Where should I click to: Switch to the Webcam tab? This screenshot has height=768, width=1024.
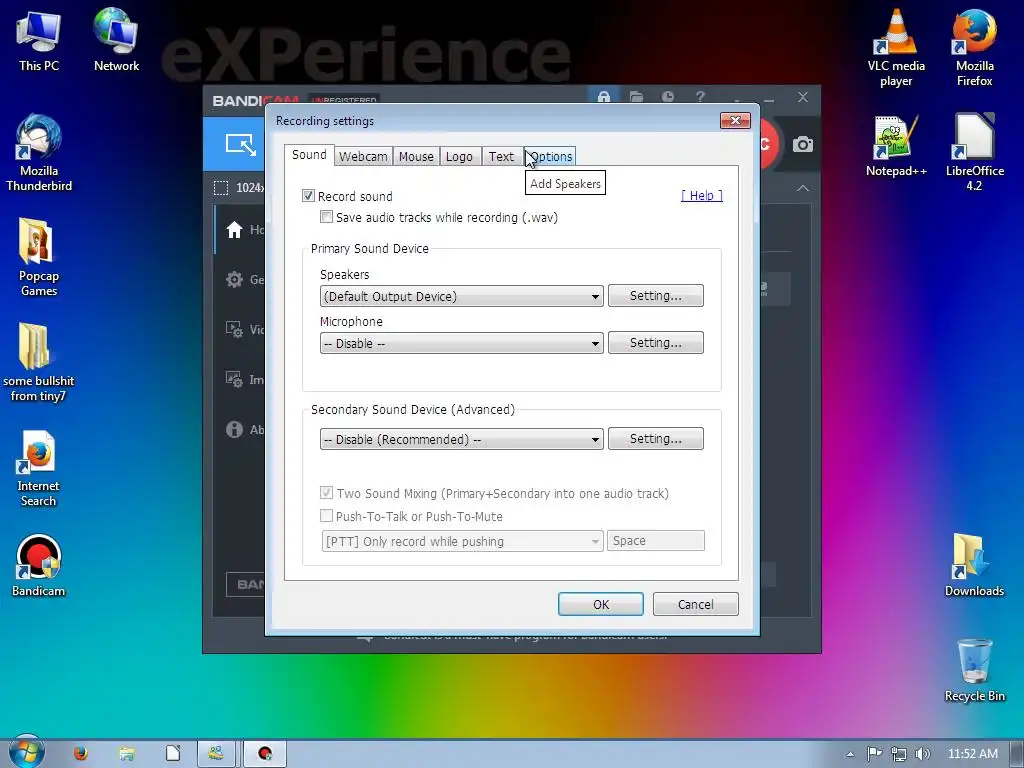coord(363,157)
